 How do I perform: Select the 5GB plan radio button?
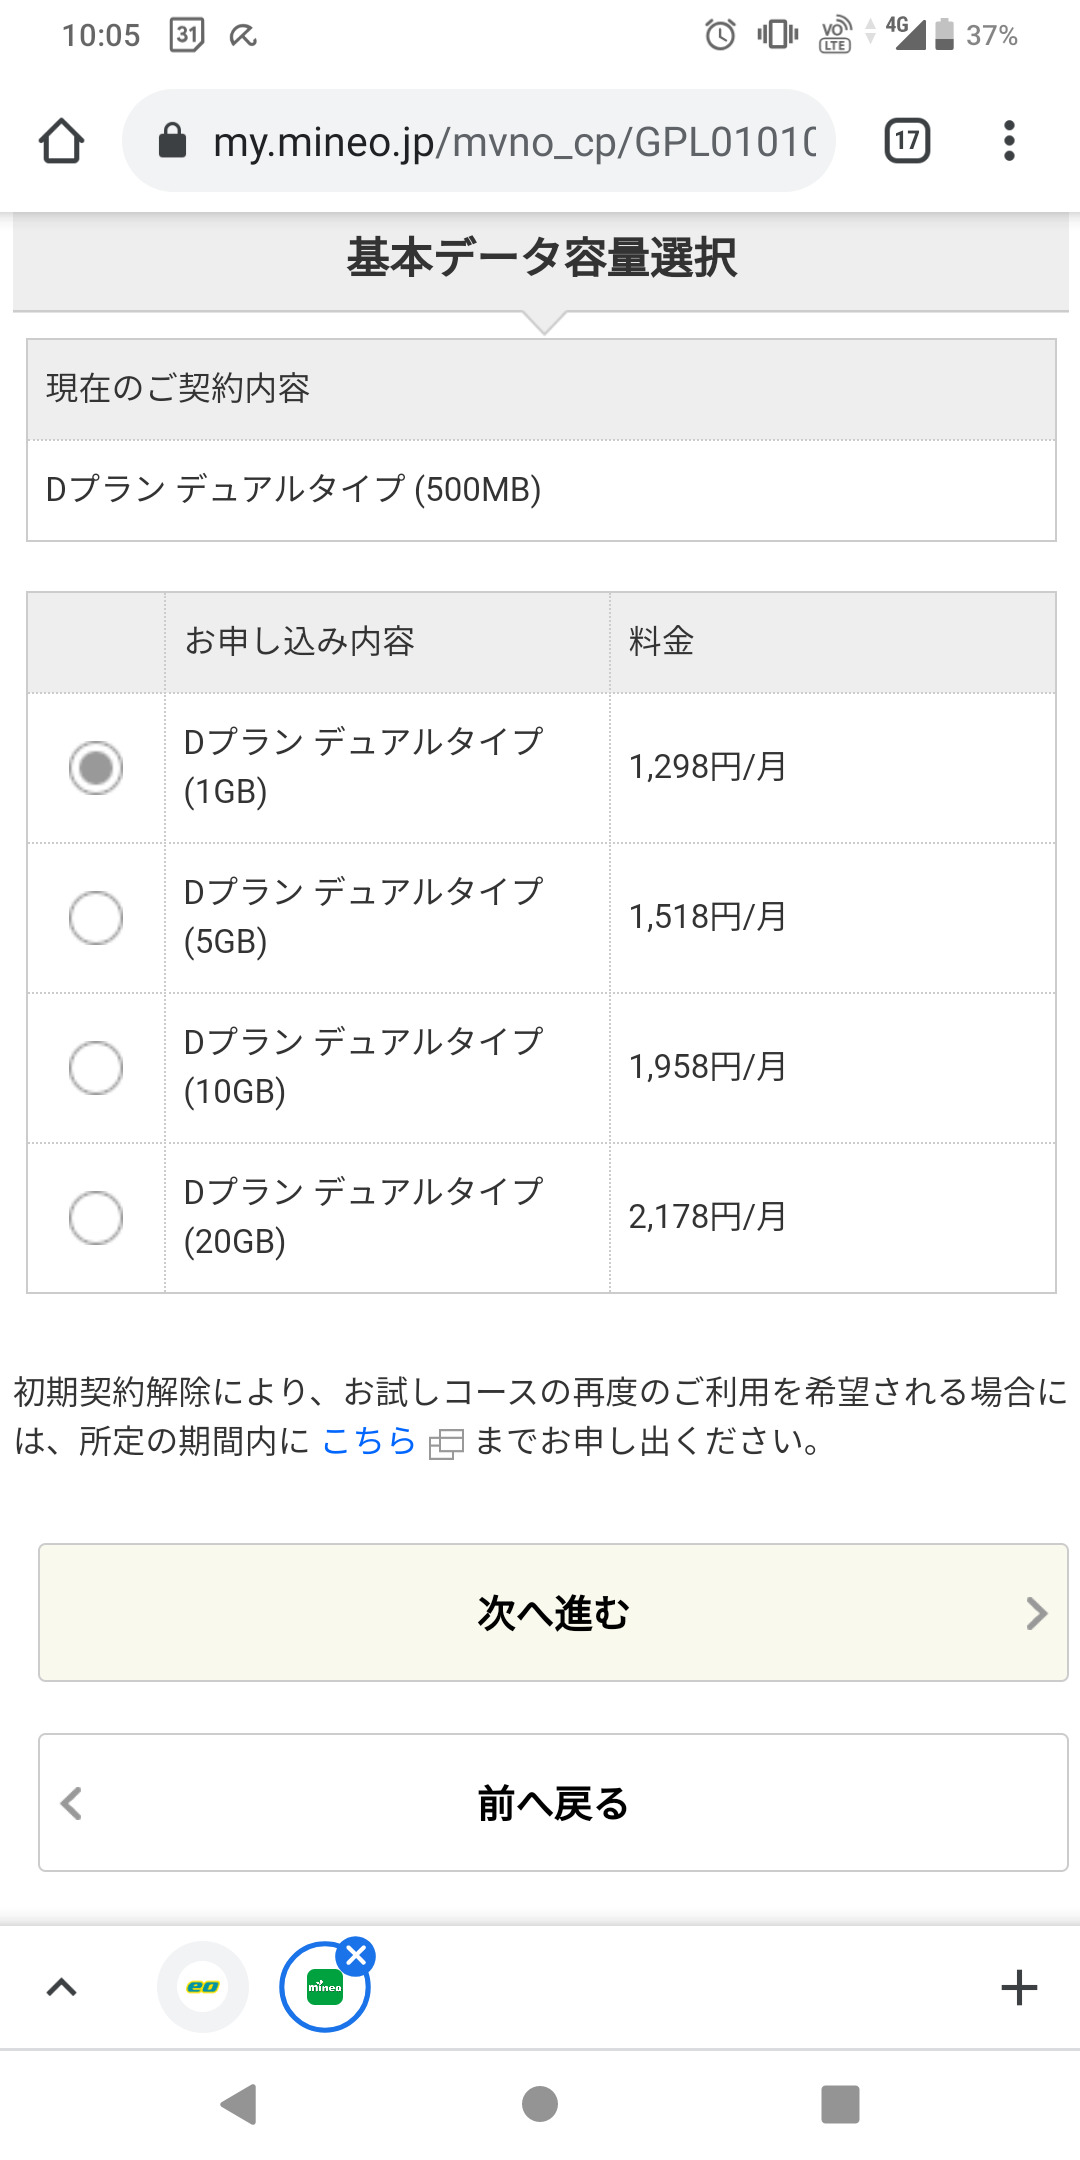96,918
